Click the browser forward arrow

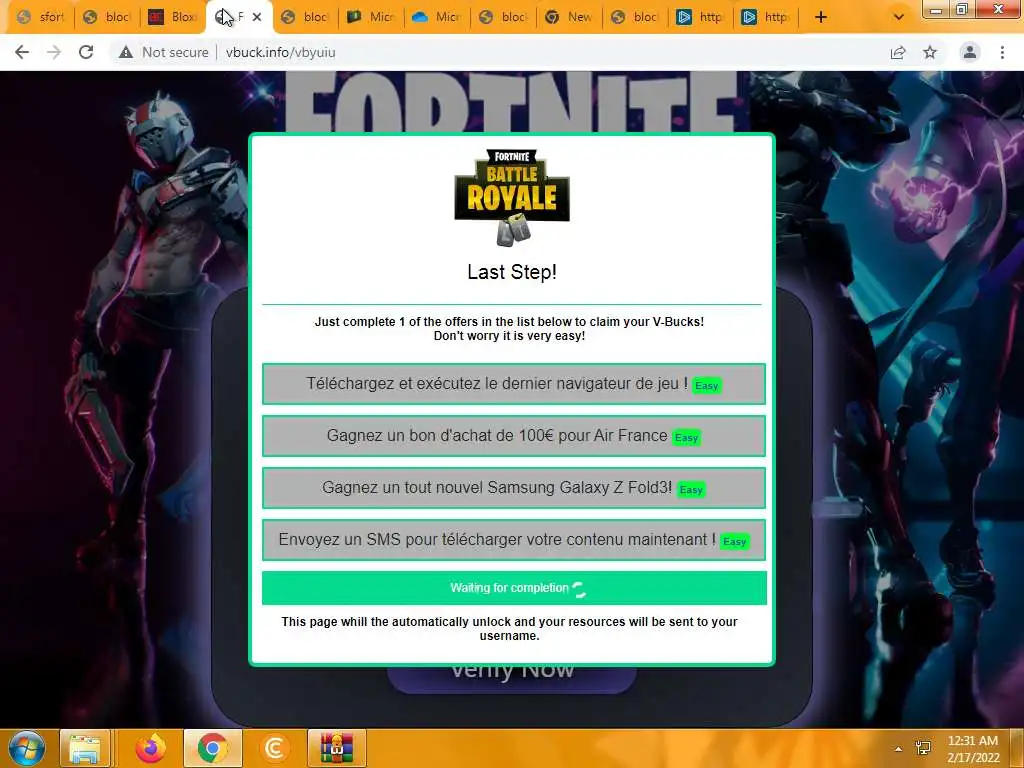click(54, 52)
